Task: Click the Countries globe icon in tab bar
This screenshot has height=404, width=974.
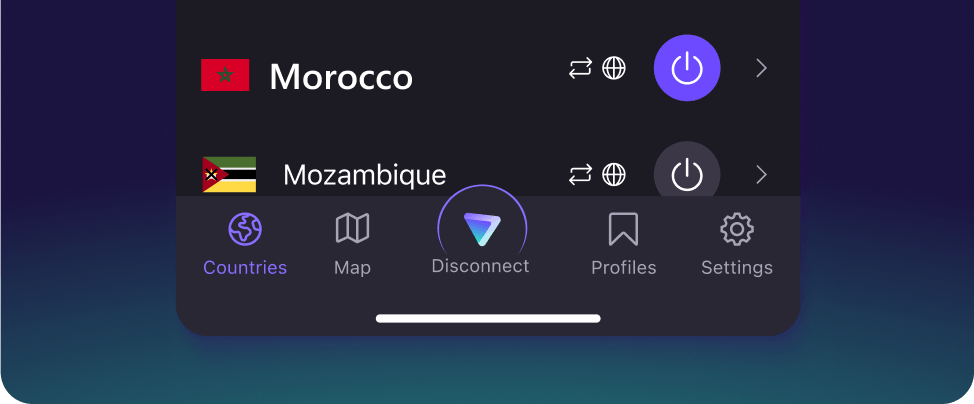Action: tap(245, 229)
